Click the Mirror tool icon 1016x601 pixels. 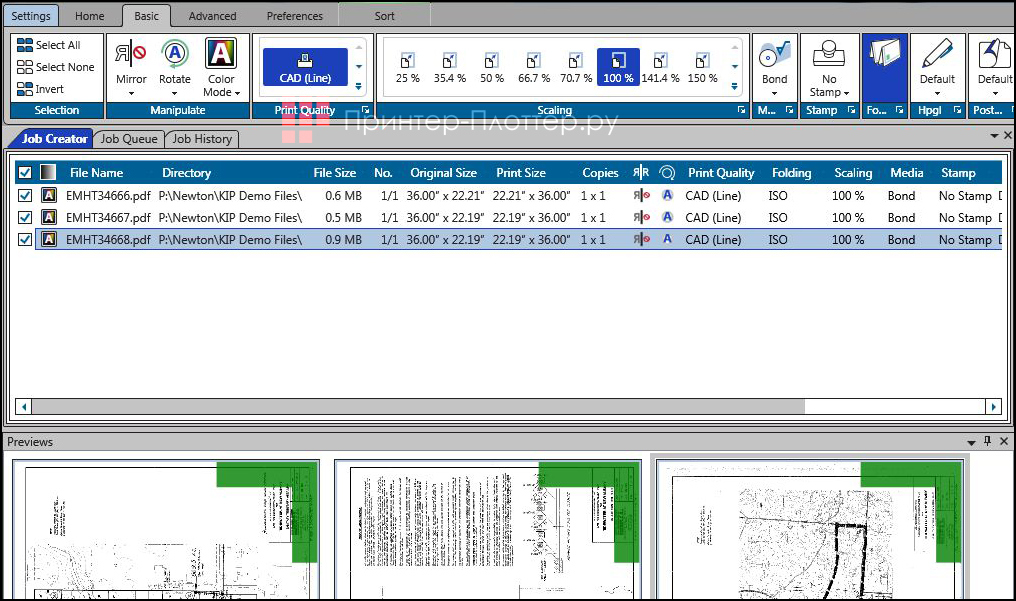130,55
